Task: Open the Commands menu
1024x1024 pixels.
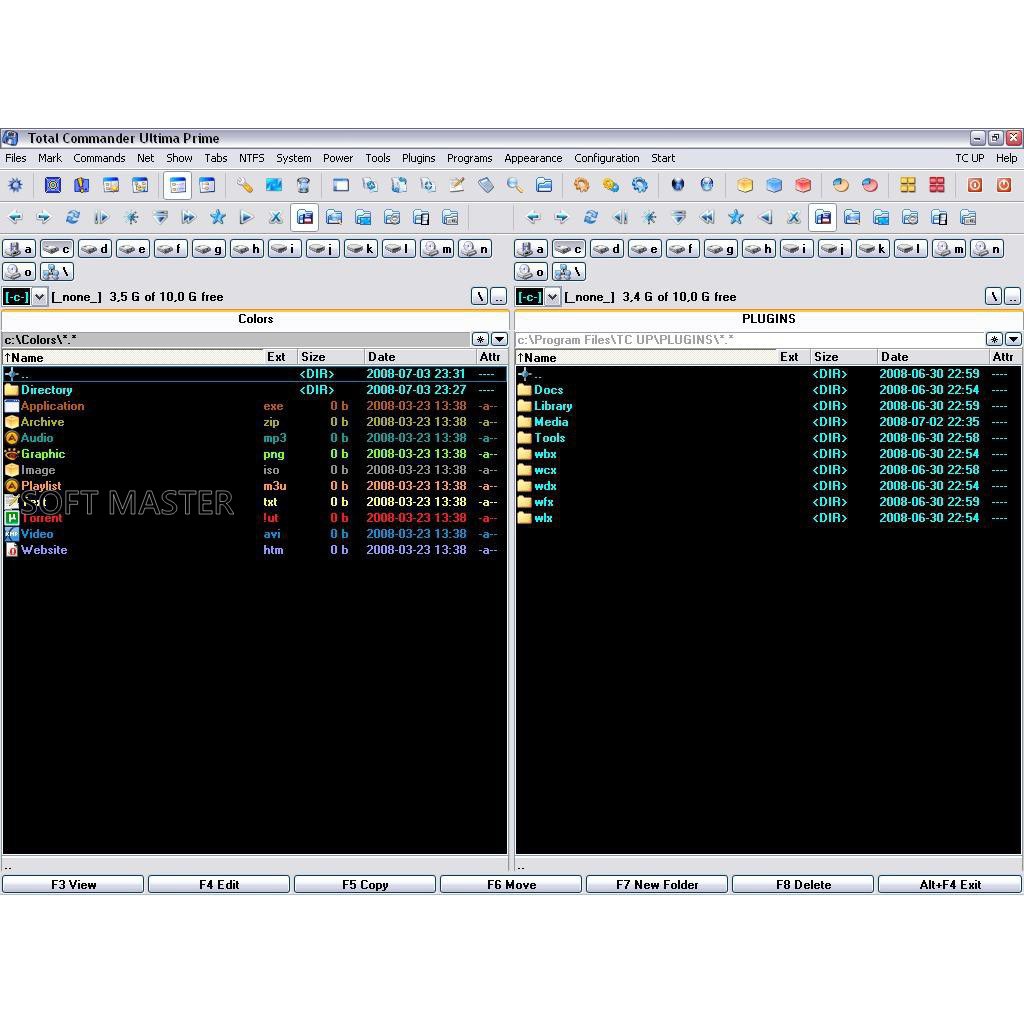Action: 99,158
